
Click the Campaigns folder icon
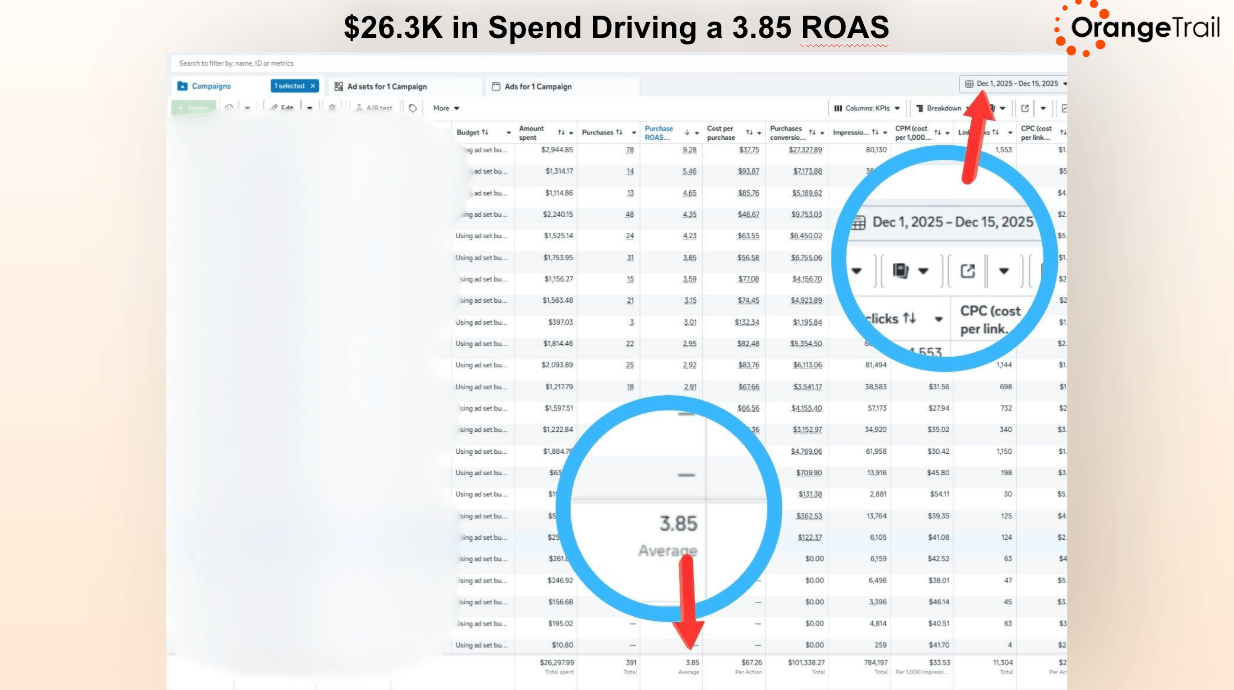pyautogui.click(x=182, y=87)
